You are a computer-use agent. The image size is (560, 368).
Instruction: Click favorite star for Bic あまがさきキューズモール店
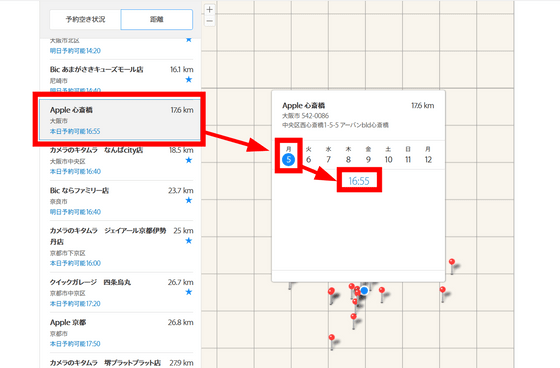coord(189,79)
